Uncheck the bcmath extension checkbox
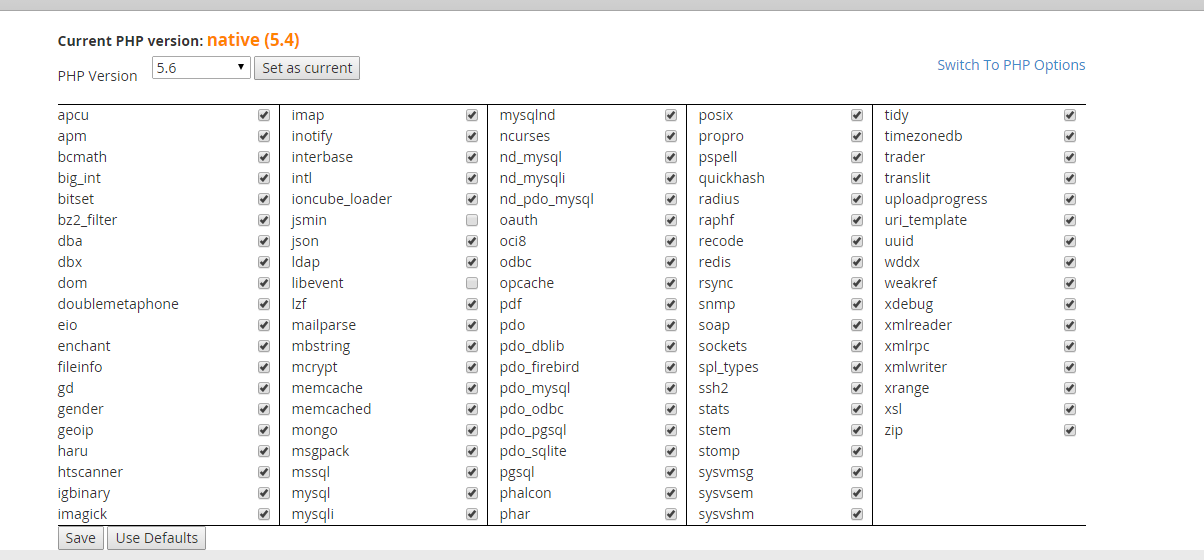 point(264,157)
